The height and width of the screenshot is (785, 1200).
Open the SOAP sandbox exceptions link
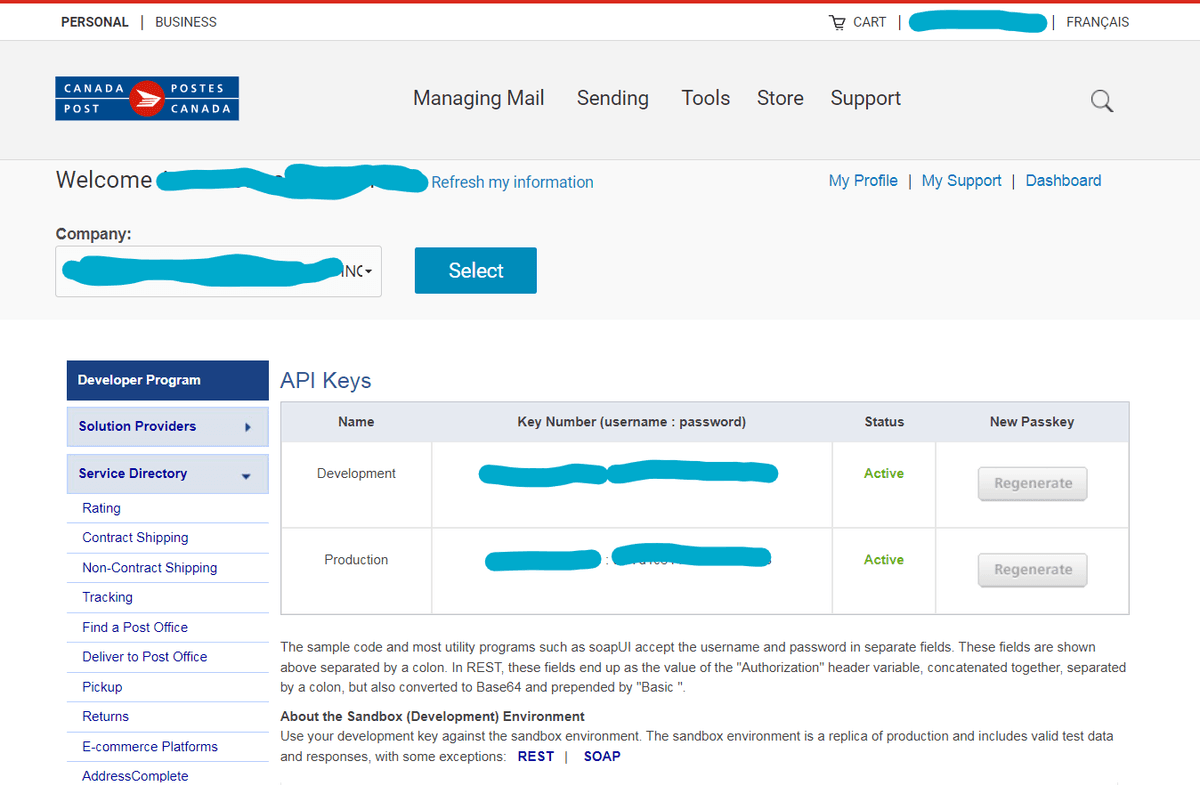602,757
